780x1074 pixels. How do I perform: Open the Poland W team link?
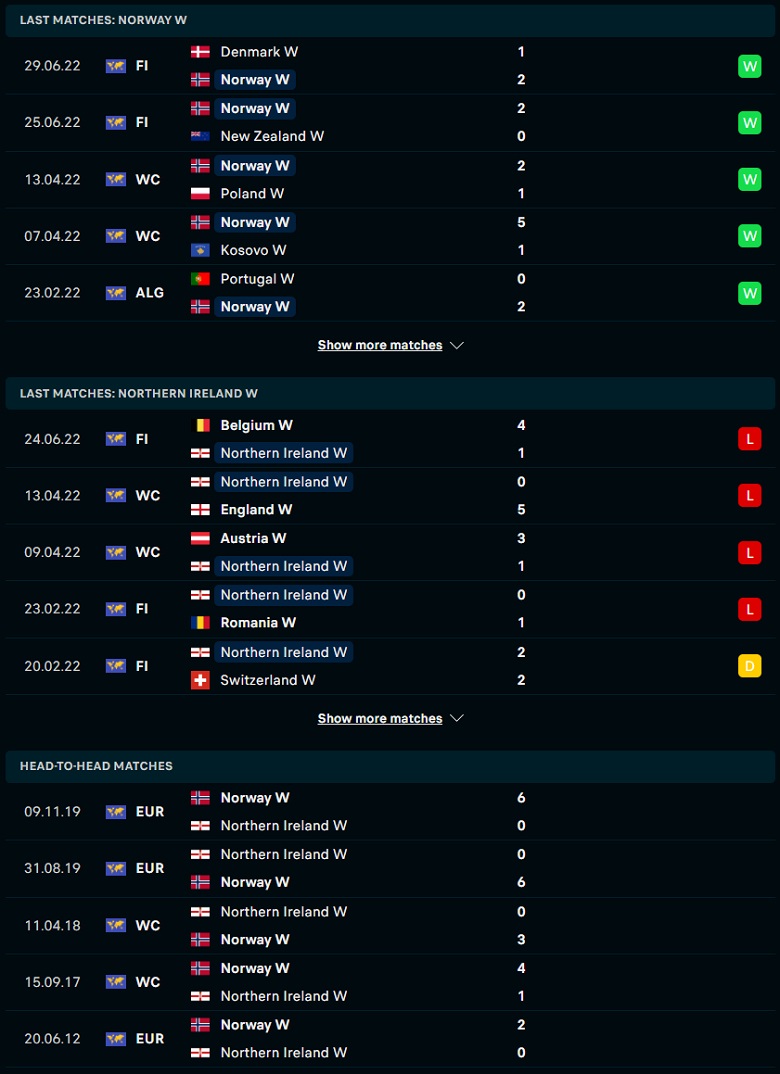[252, 193]
